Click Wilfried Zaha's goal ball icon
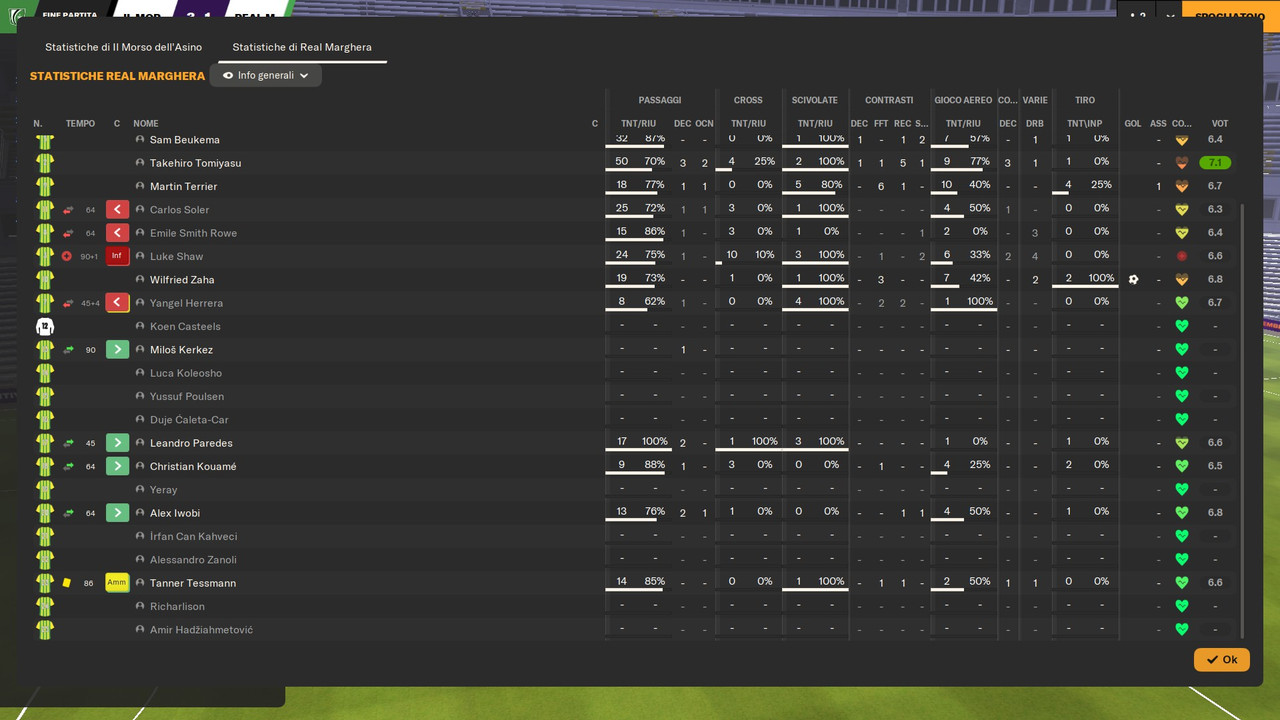 click(x=1133, y=279)
